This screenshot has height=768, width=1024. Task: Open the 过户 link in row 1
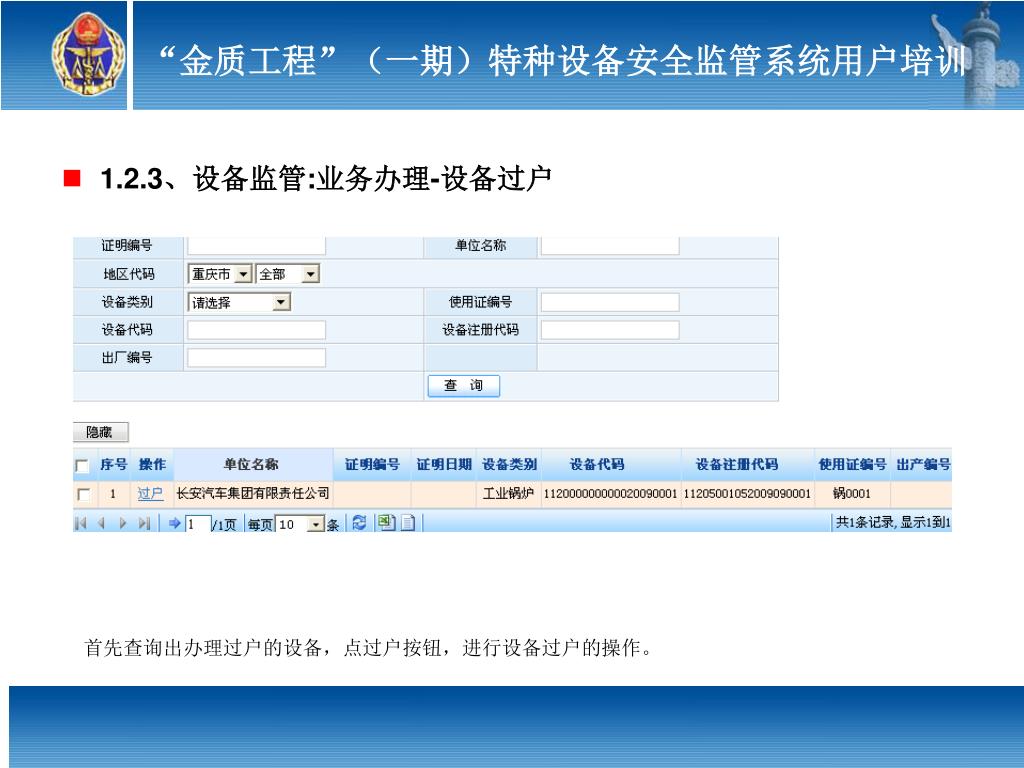pos(150,493)
